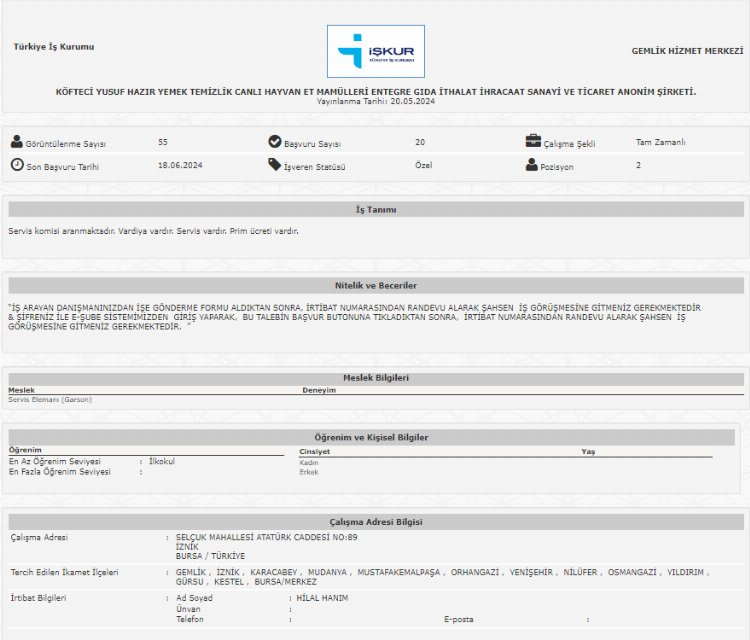Click the Tam Zamanlı work type value
Image resolution: width=750 pixels, height=640 pixels.
[660, 142]
